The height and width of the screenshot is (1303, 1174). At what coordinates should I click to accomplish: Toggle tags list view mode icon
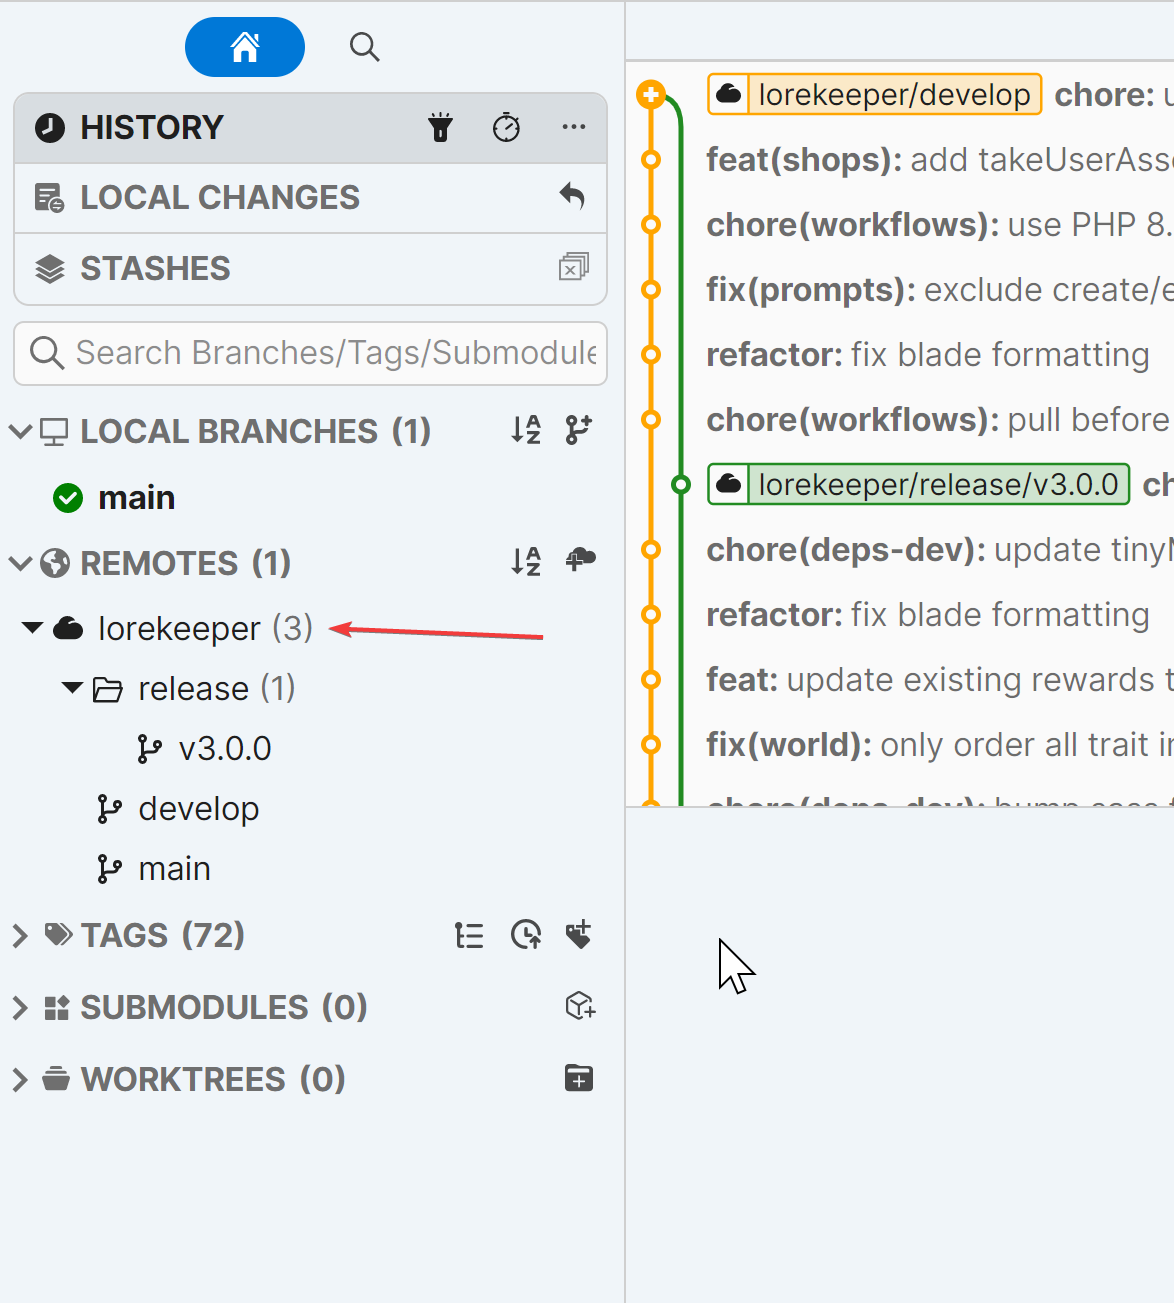469,935
